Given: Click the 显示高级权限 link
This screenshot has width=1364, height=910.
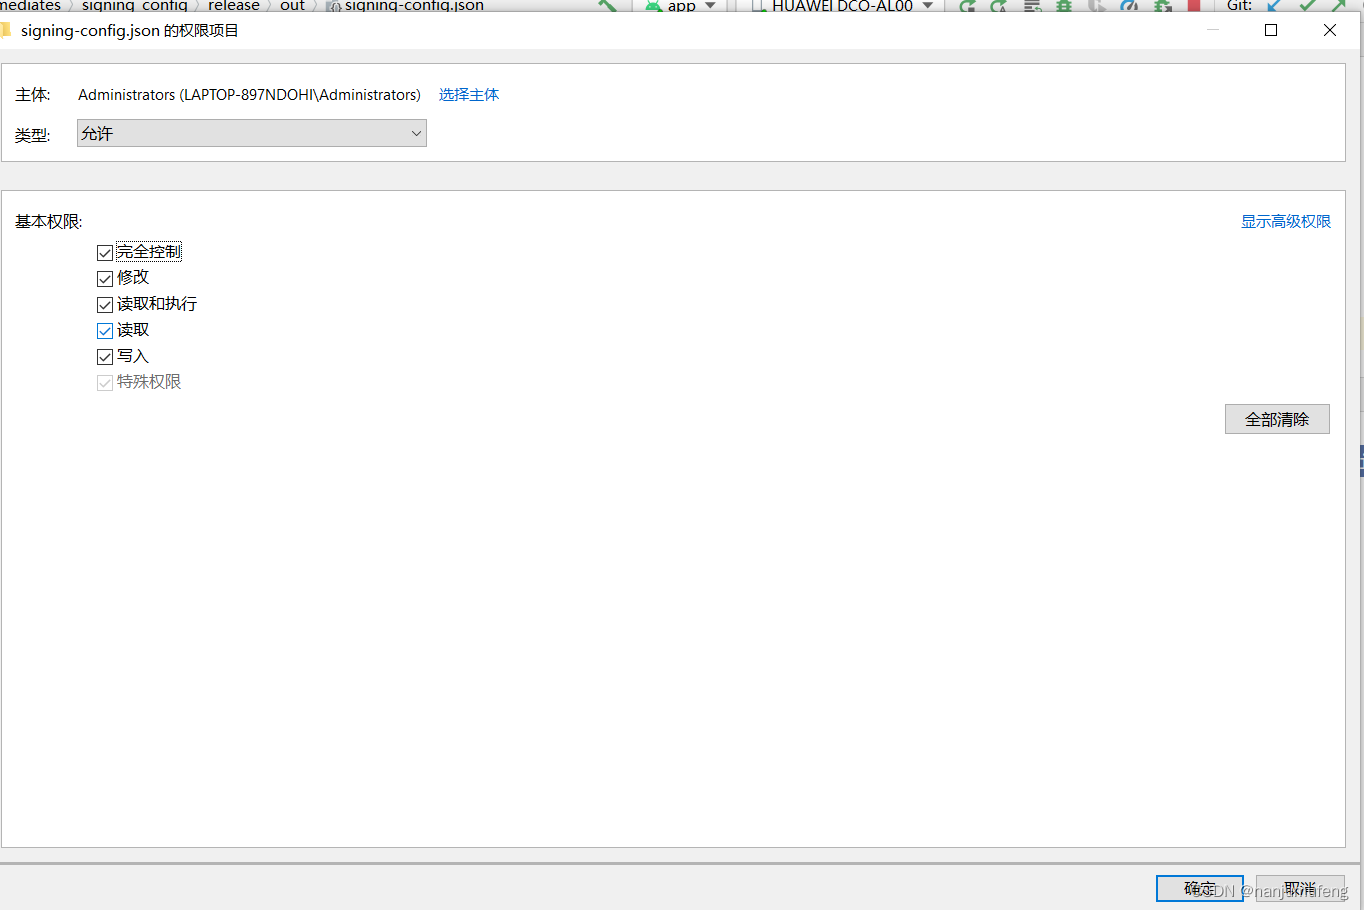Looking at the screenshot, I should point(1286,222).
